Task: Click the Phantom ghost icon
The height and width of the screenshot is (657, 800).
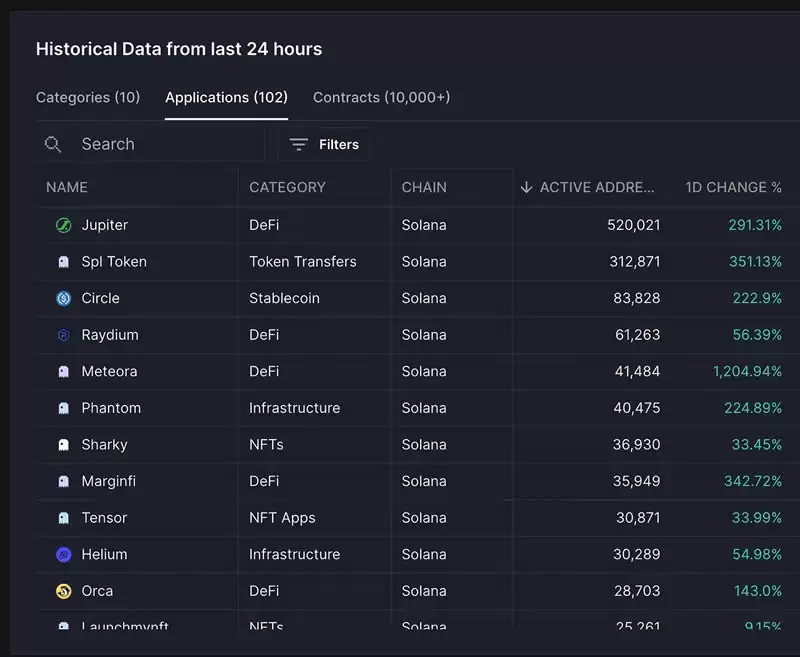Action: point(64,409)
